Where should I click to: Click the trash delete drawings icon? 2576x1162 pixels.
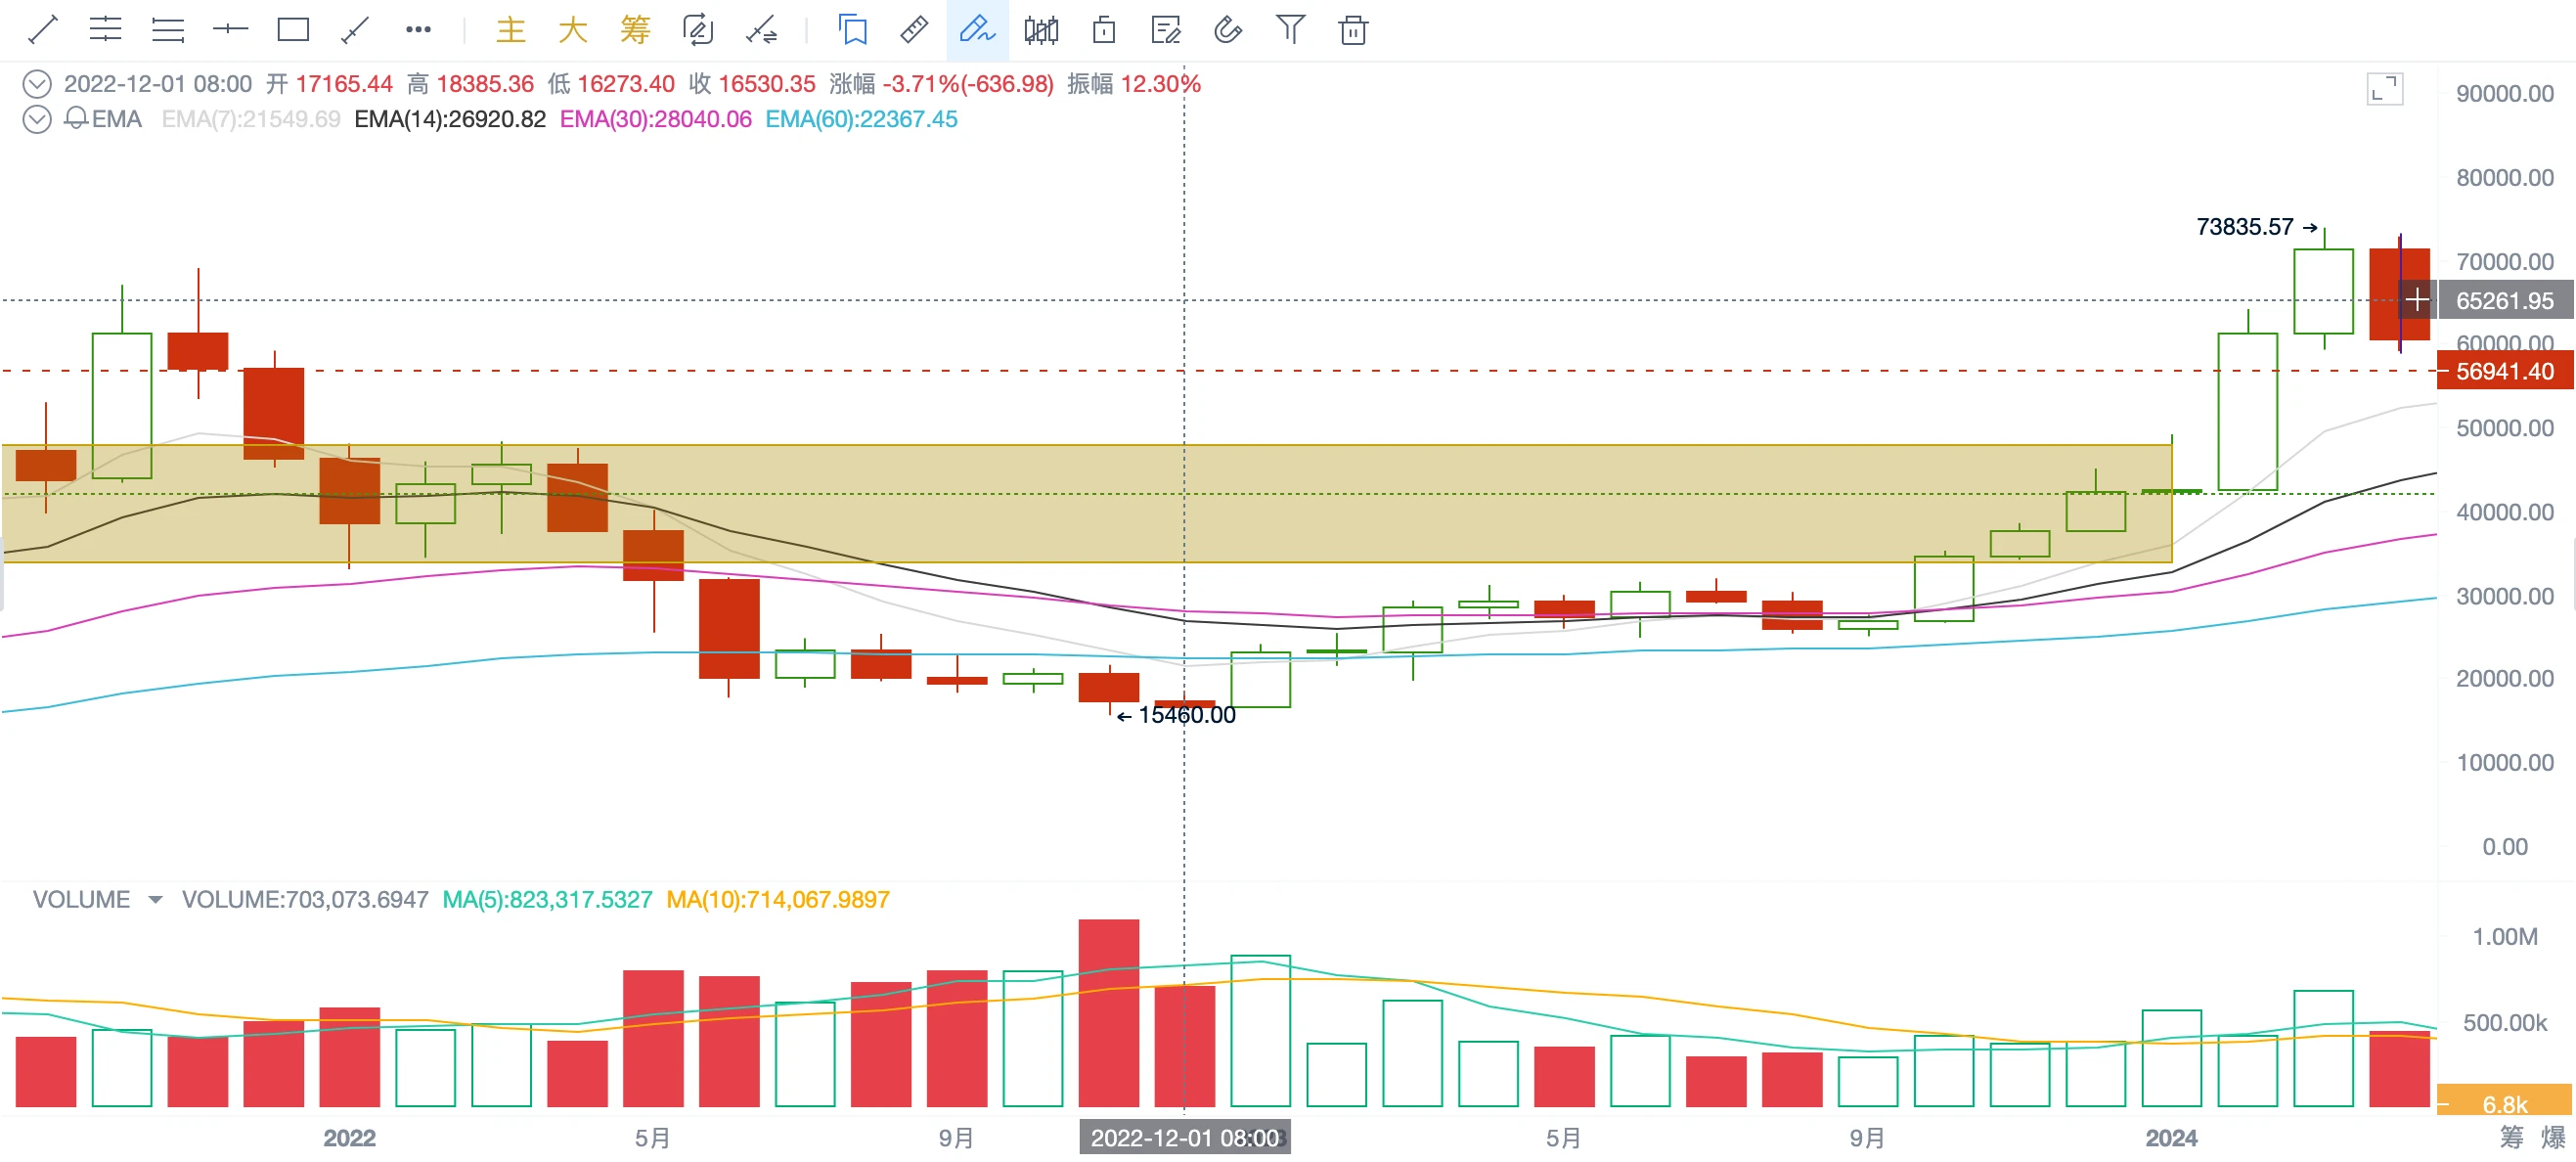click(x=1352, y=30)
